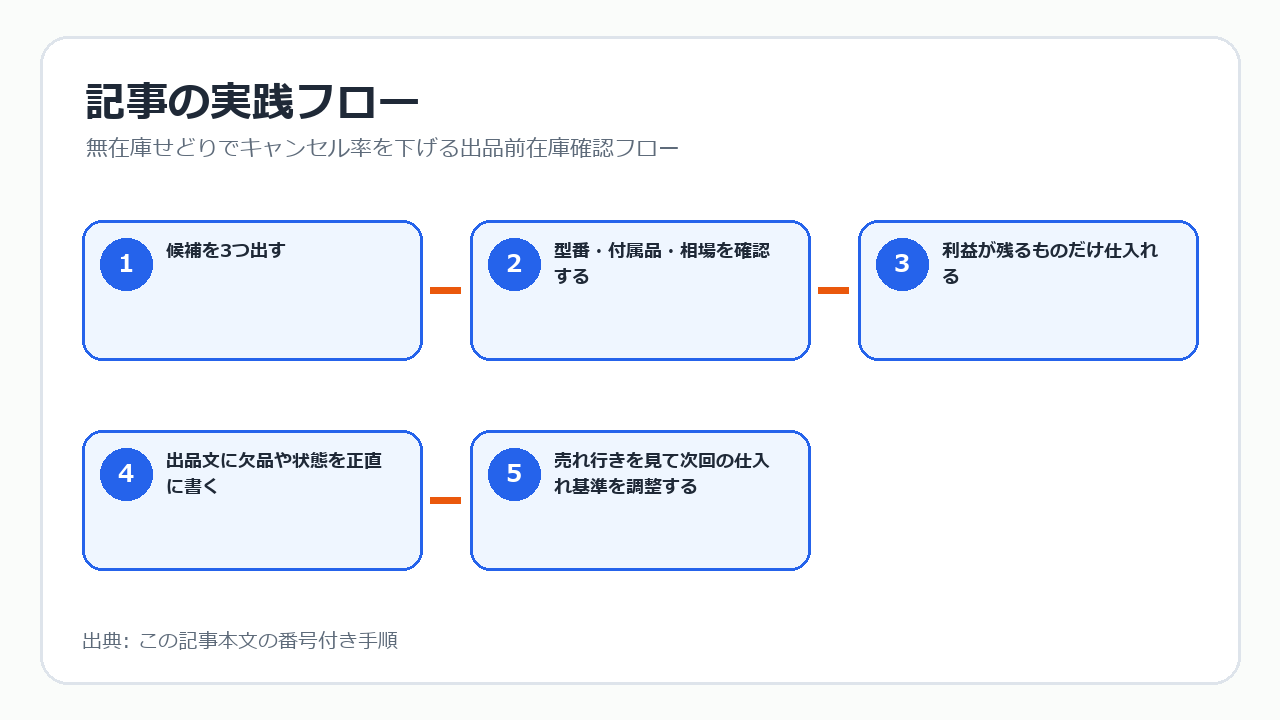Select the step text 売れ行きを見て次回の仕入れ基準を調整する

click(662, 473)
